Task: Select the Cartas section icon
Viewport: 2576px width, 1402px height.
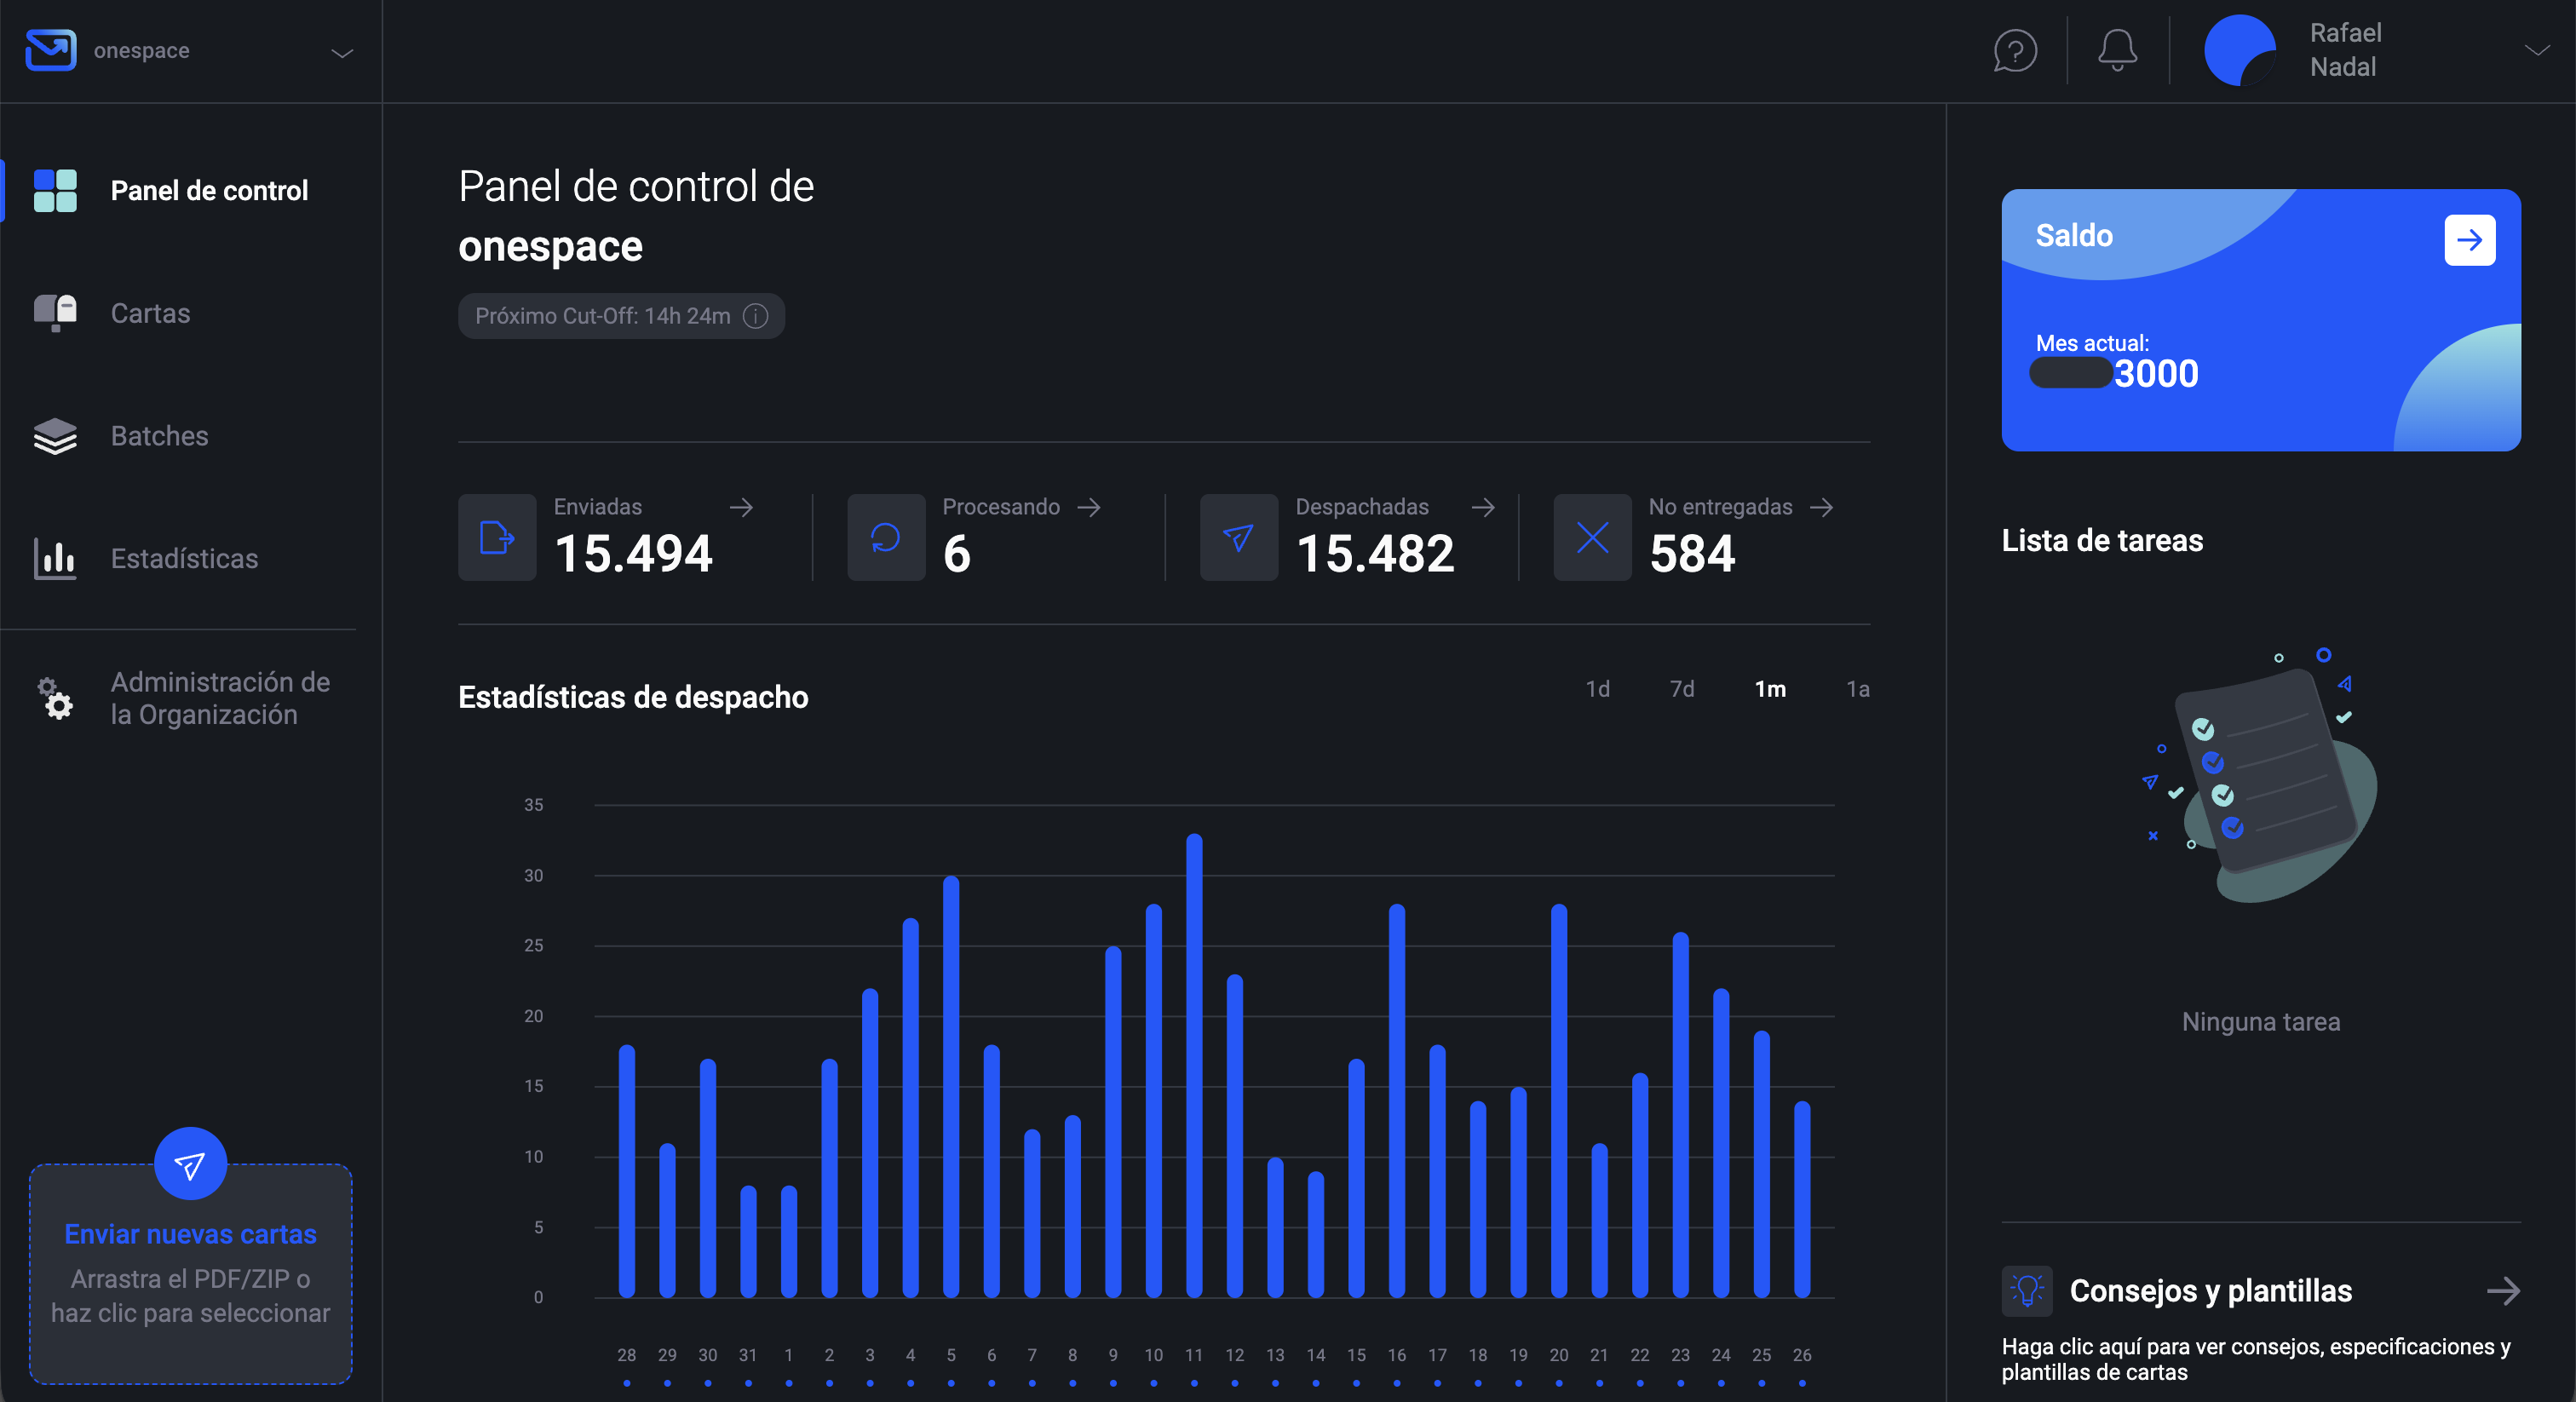Action: click(x=55, y=312)
